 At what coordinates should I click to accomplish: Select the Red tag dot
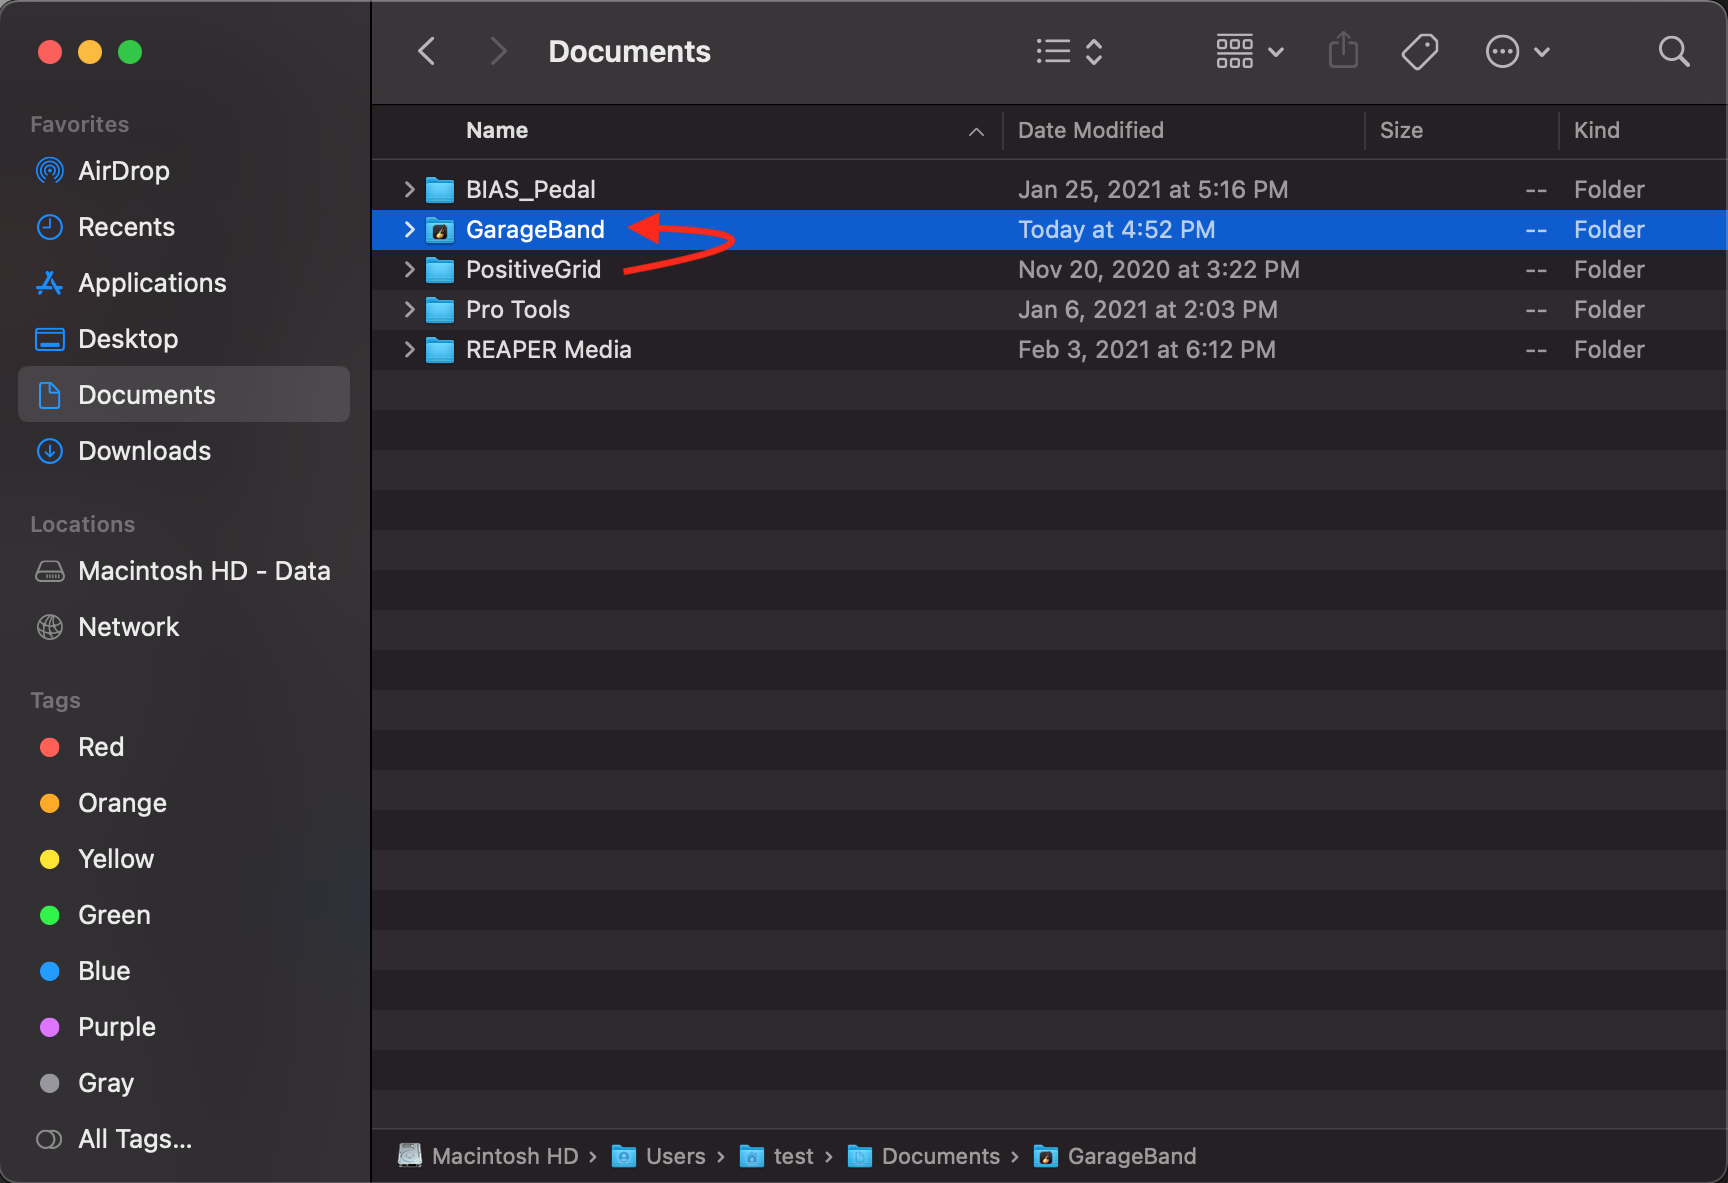click(x=49, y=747)
